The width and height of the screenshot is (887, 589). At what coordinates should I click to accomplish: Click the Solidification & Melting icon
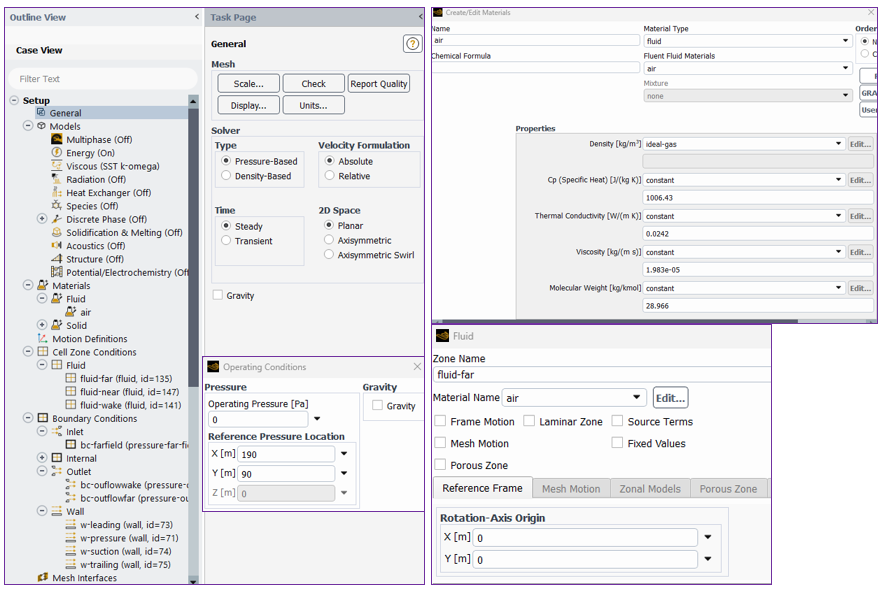coord(57,232)
